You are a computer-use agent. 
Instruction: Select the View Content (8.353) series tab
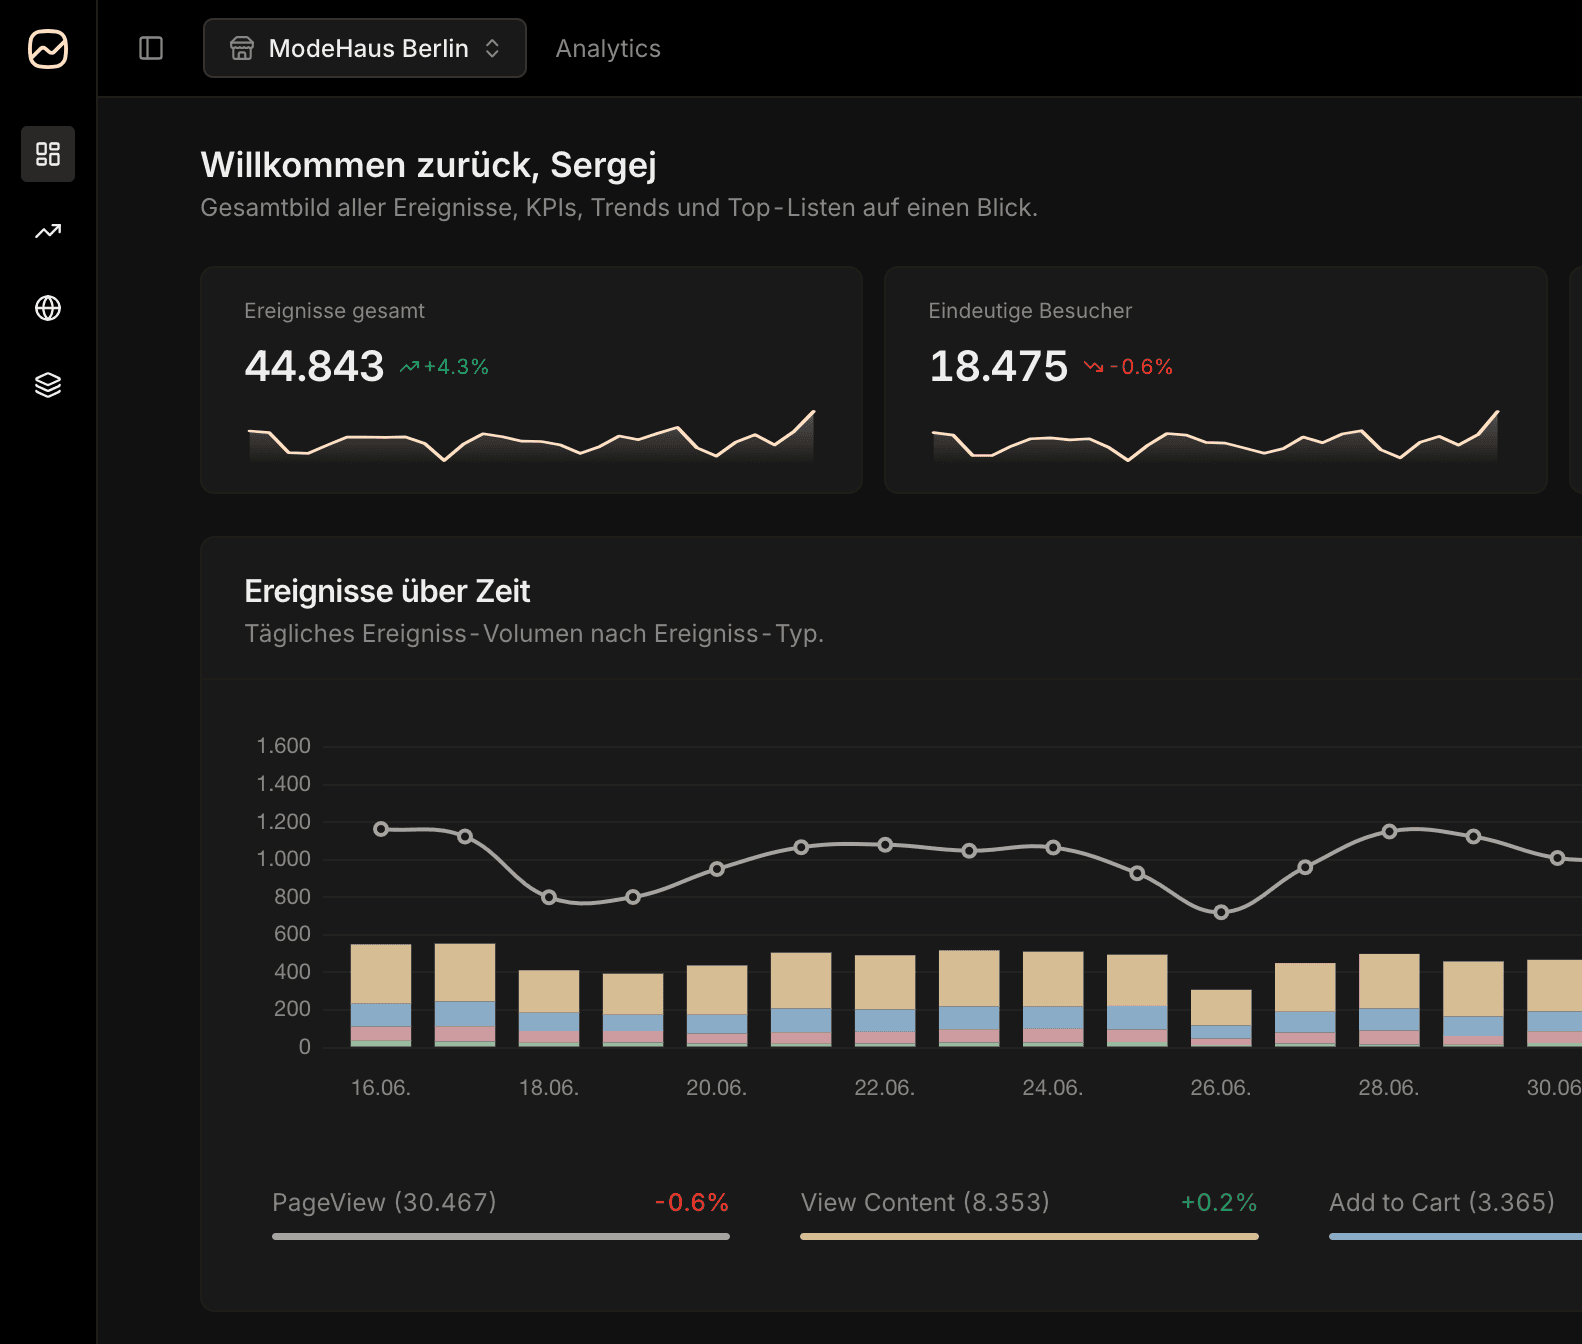point(1029,1214)
